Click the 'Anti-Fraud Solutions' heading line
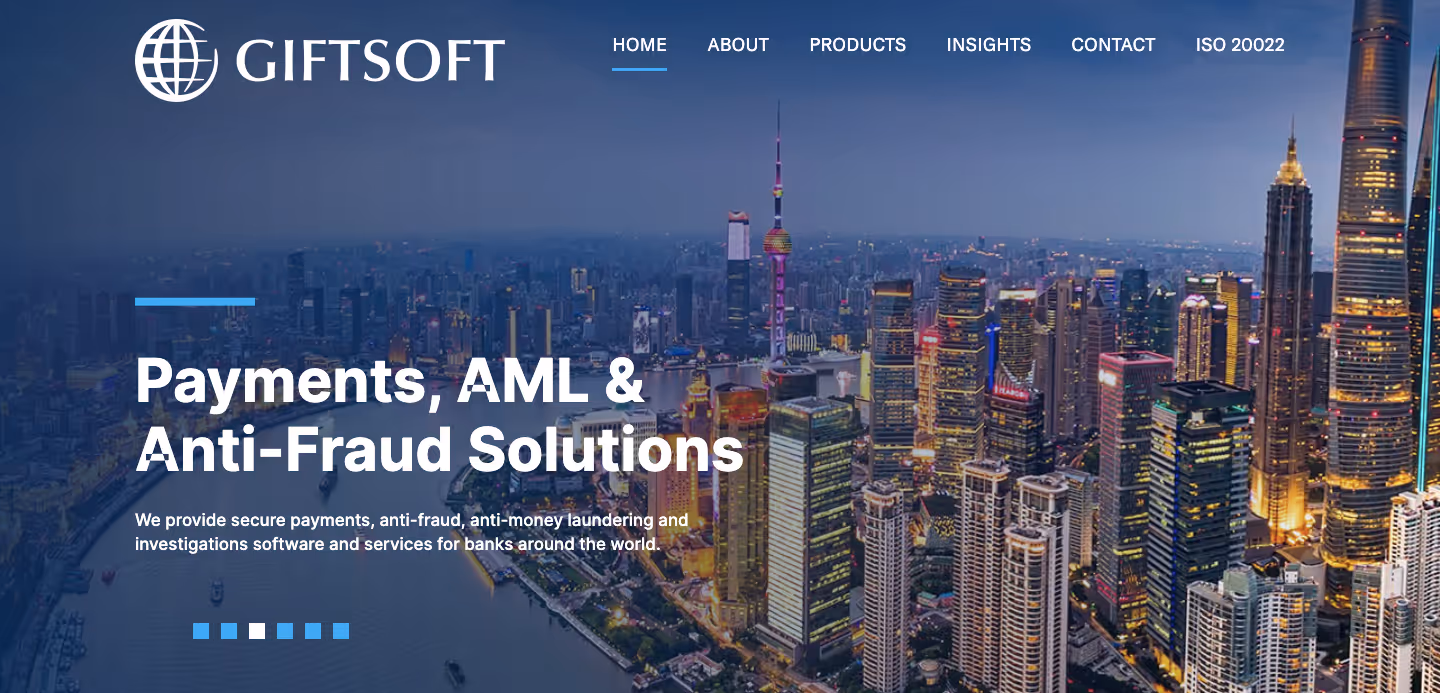Screen dimensions: 1440x693 coord(440,450)
